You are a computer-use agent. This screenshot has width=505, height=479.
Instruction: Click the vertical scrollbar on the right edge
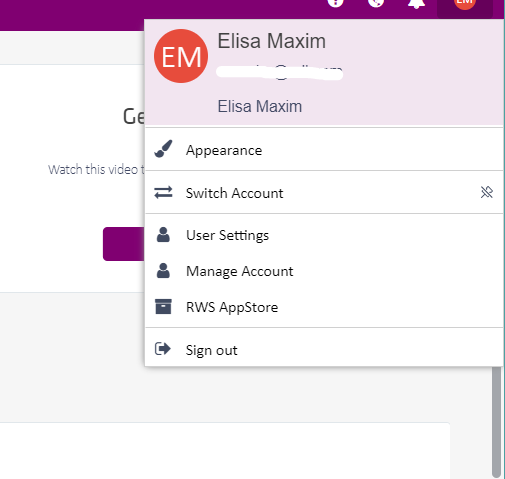click(496, 422)
